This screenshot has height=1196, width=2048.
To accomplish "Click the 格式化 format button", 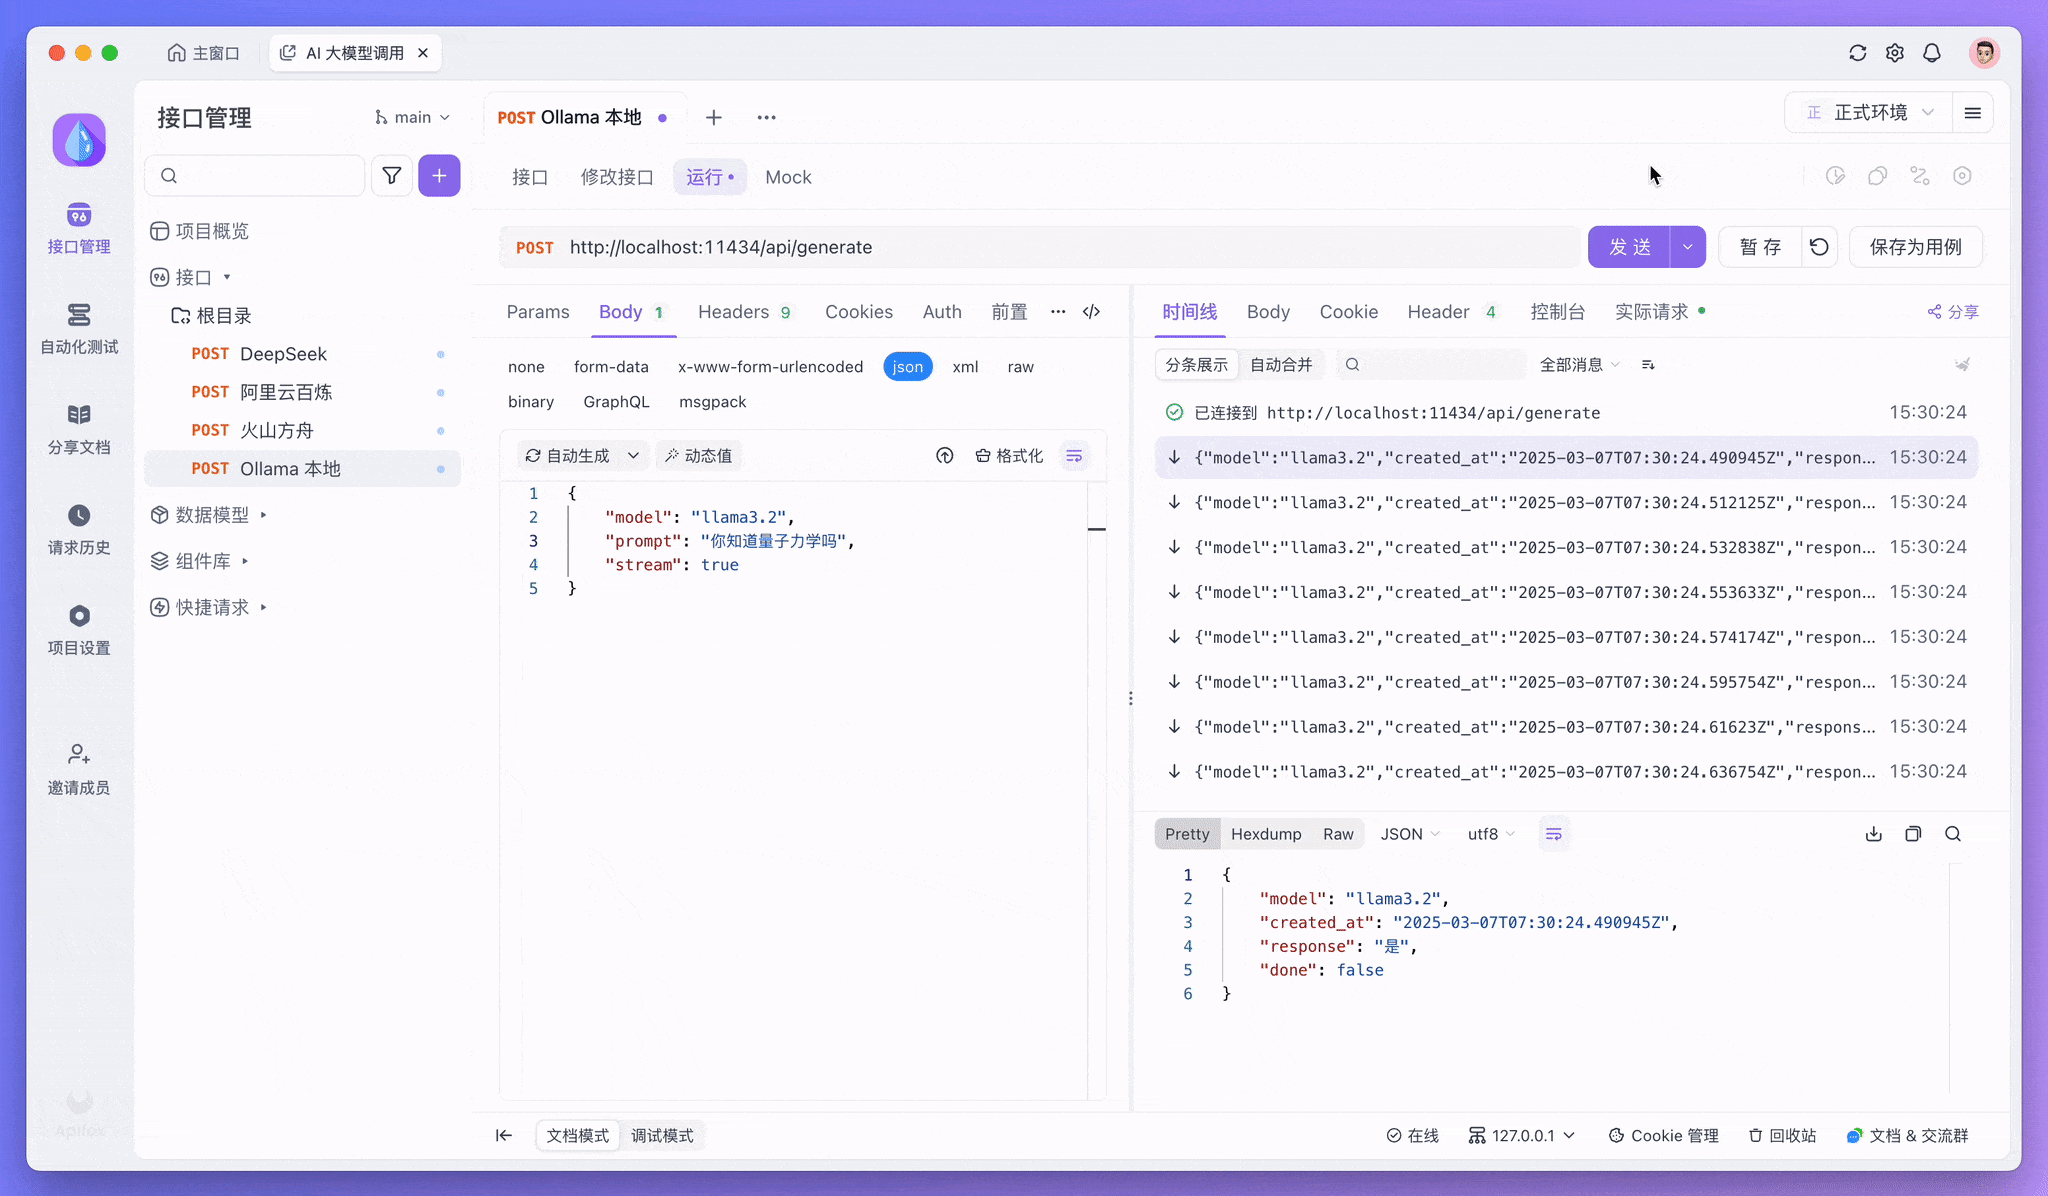I will coord(1009,456).
